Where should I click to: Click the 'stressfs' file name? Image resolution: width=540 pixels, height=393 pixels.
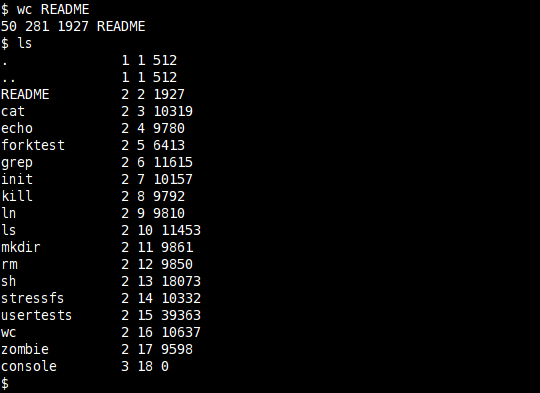tap(33, 298)
